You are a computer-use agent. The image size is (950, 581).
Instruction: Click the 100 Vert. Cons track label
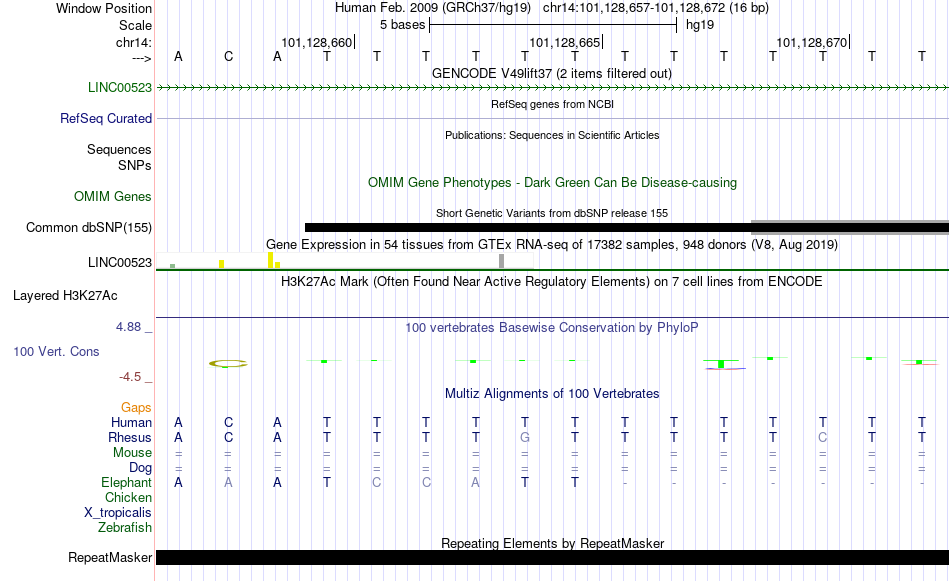coord(56,351)
